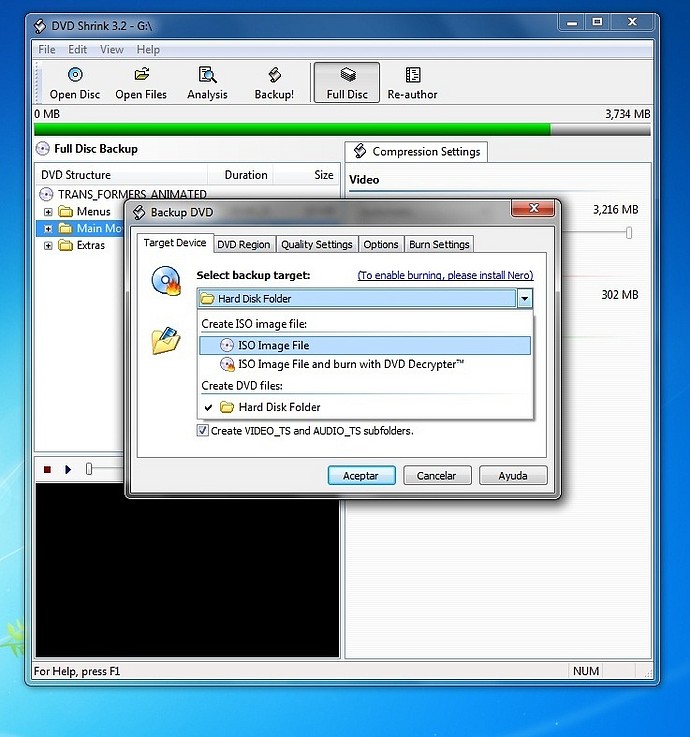Viewport: 690px width, 737px height.
Task: Click the DVD Structure column header
Action: [121, 175]
